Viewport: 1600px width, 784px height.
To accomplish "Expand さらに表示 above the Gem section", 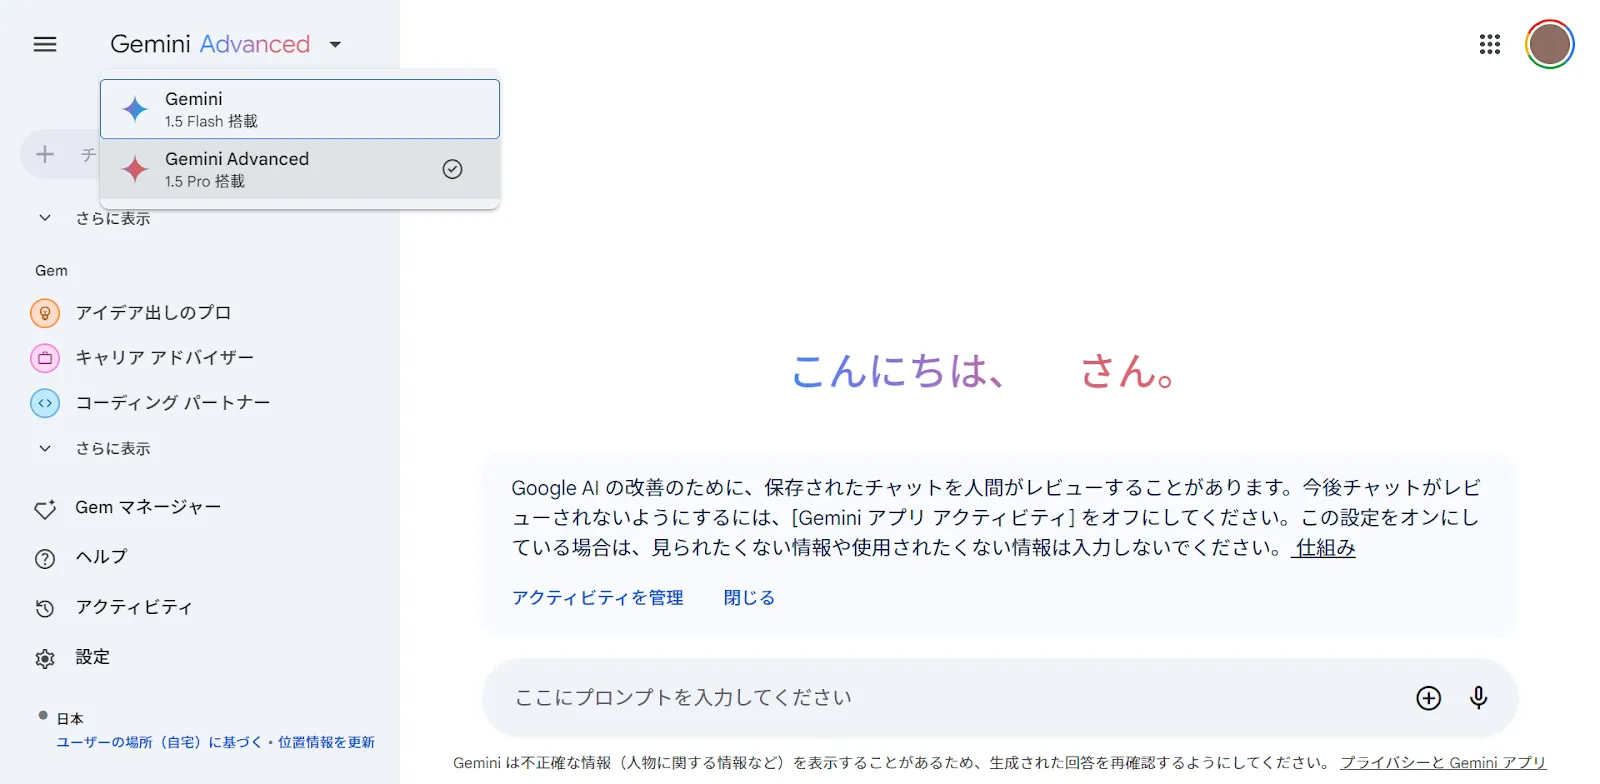I will 112,218.
